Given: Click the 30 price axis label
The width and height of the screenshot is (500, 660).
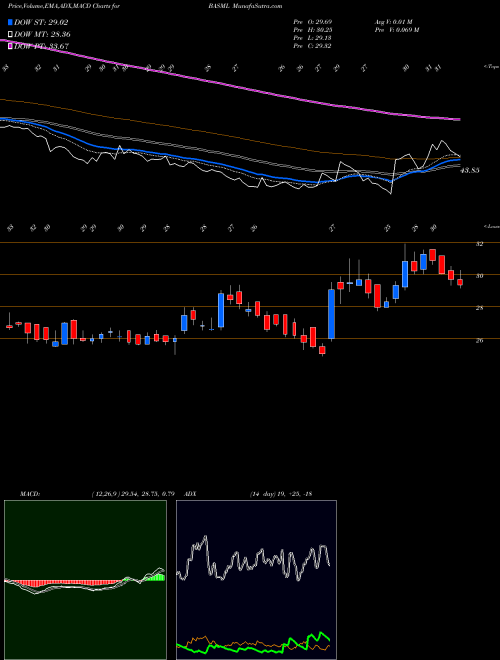Looking at the screenshot, I should point(479,276).
